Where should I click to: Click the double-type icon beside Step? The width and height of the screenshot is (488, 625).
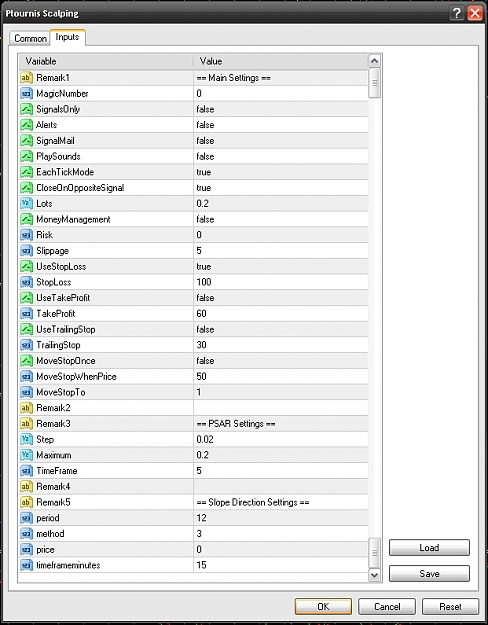tap(26, 439)
